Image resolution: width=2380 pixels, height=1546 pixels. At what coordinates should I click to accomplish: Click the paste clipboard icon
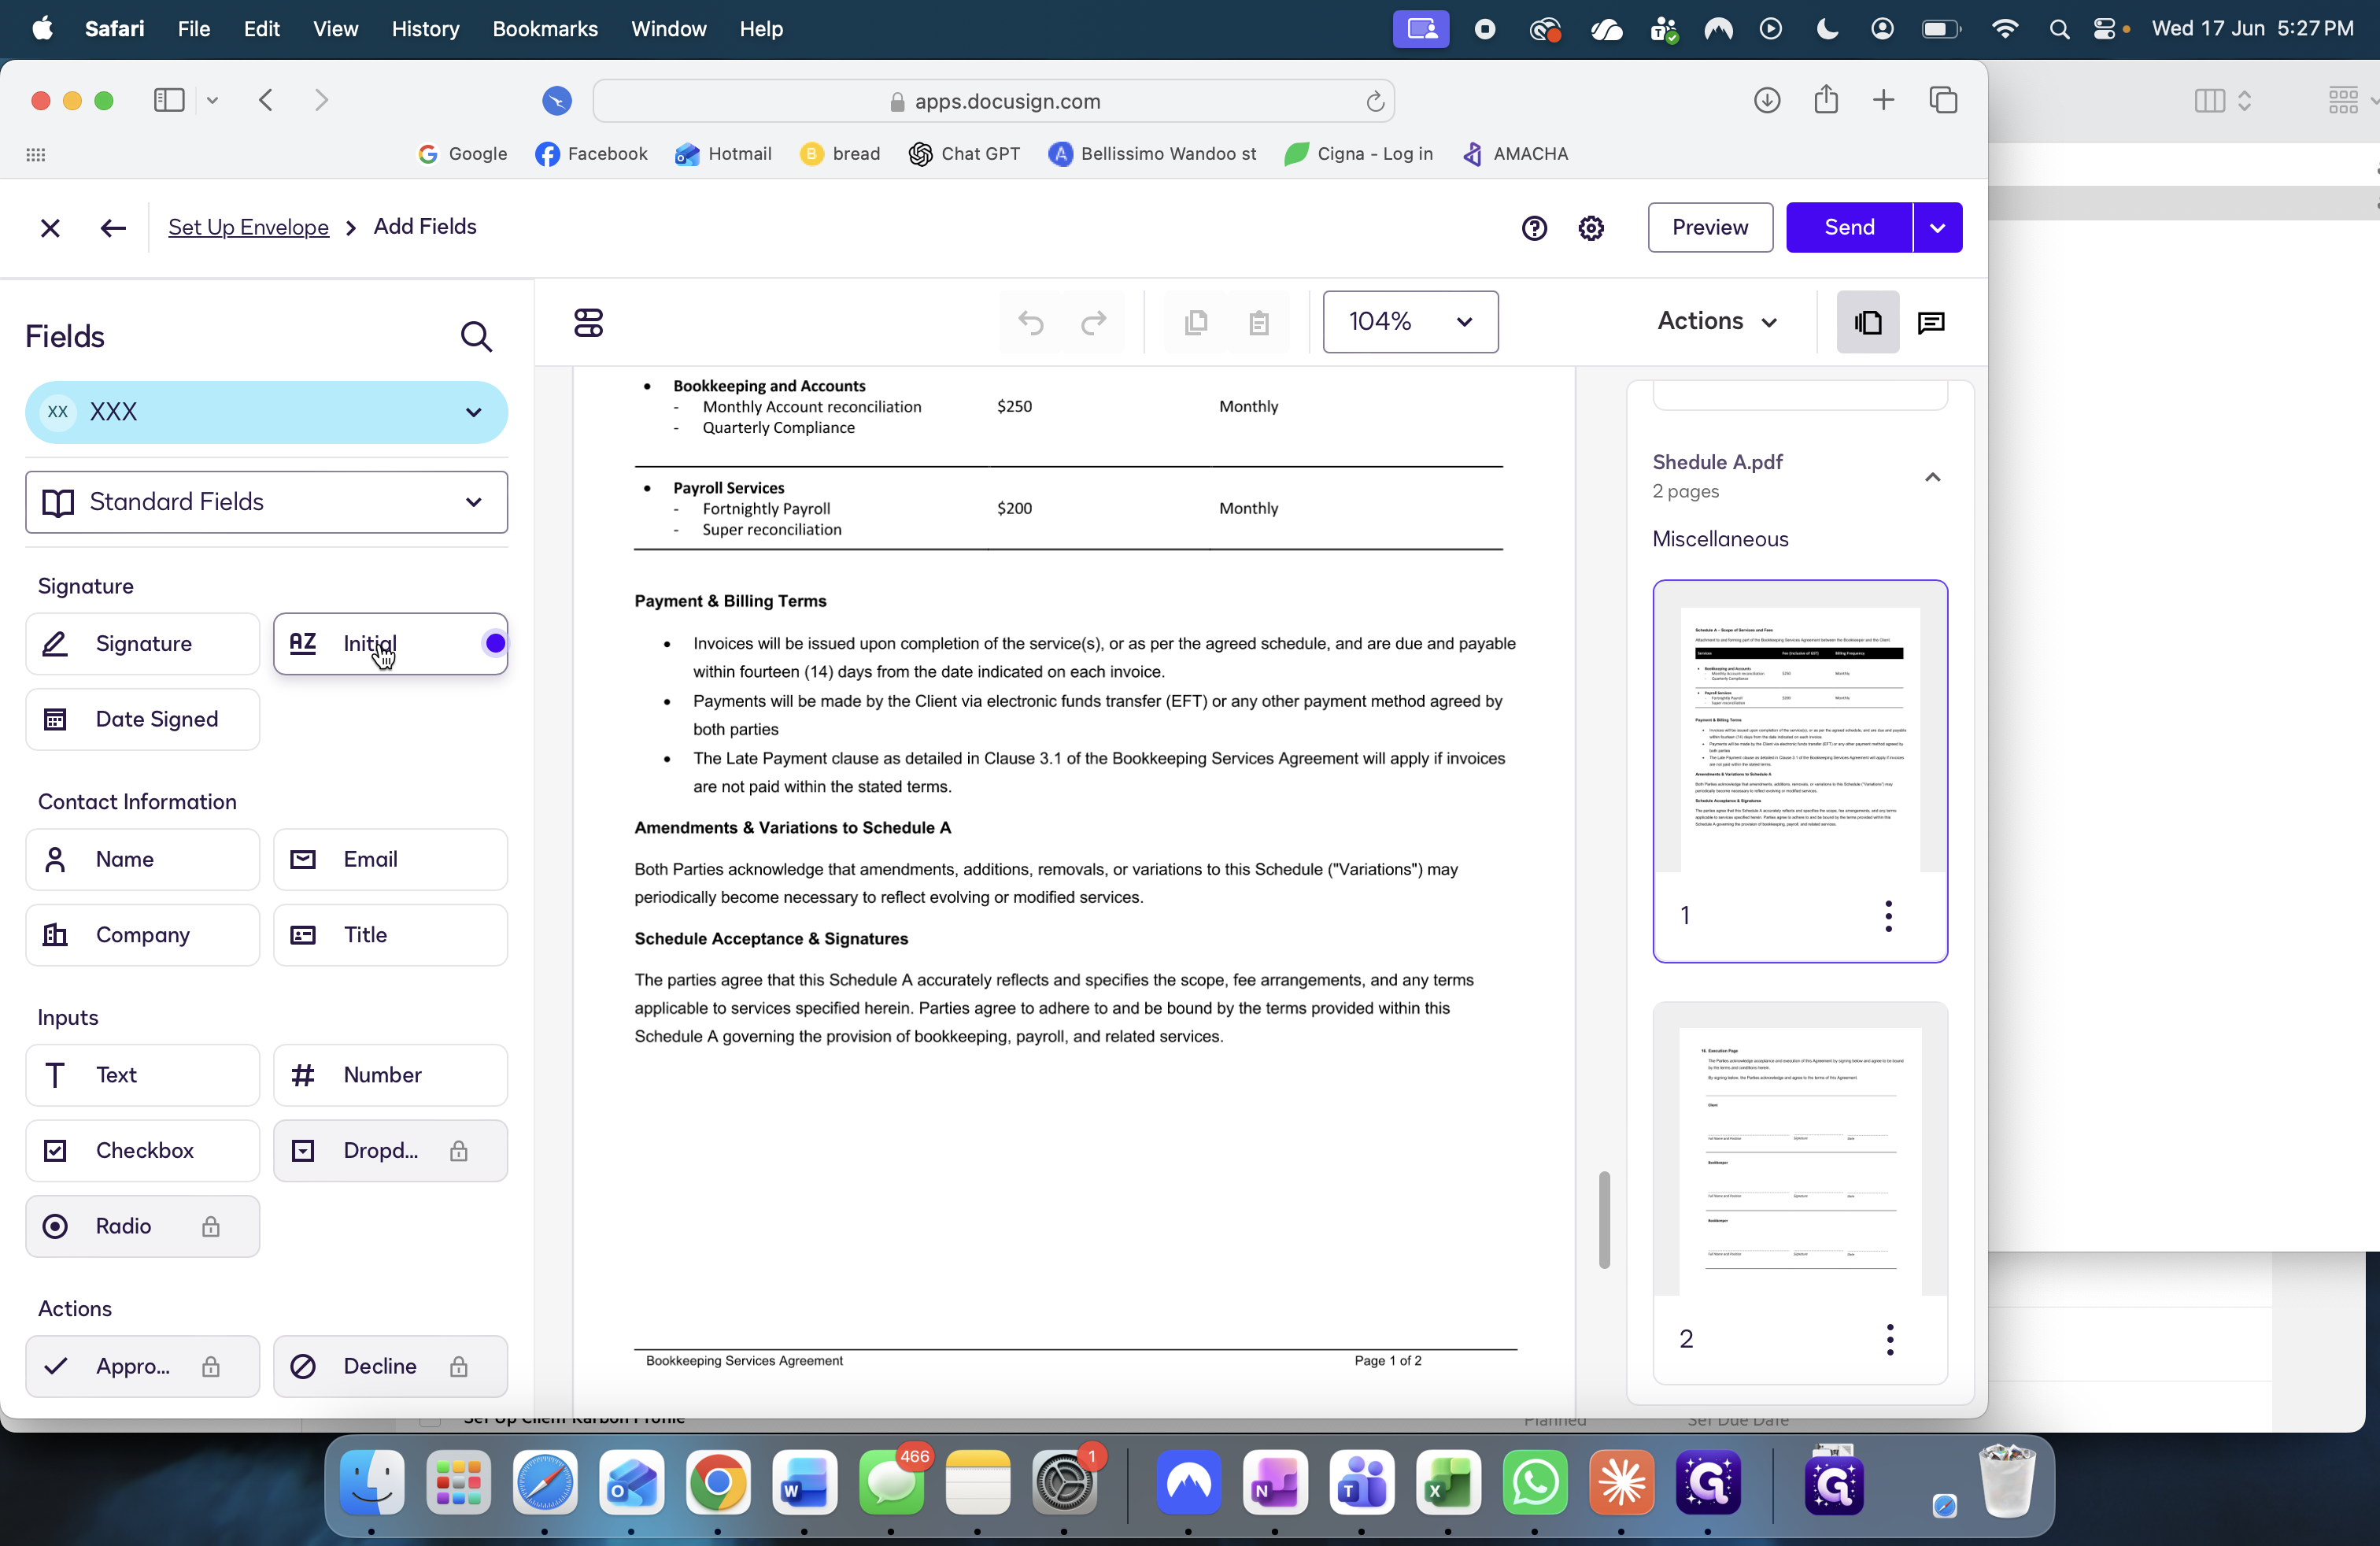(1259, 322)
